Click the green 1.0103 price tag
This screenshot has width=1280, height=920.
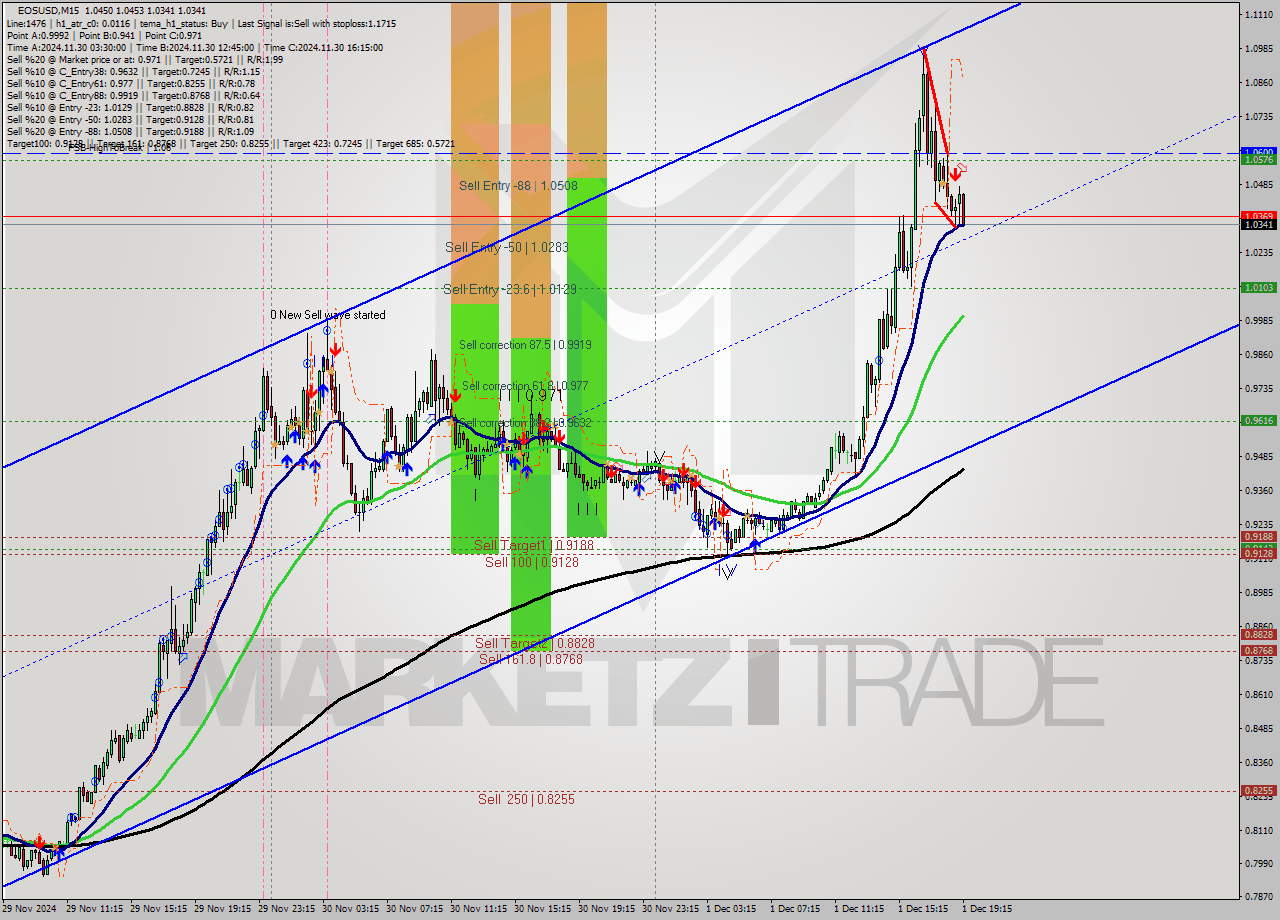click(x=1258, y=288)
